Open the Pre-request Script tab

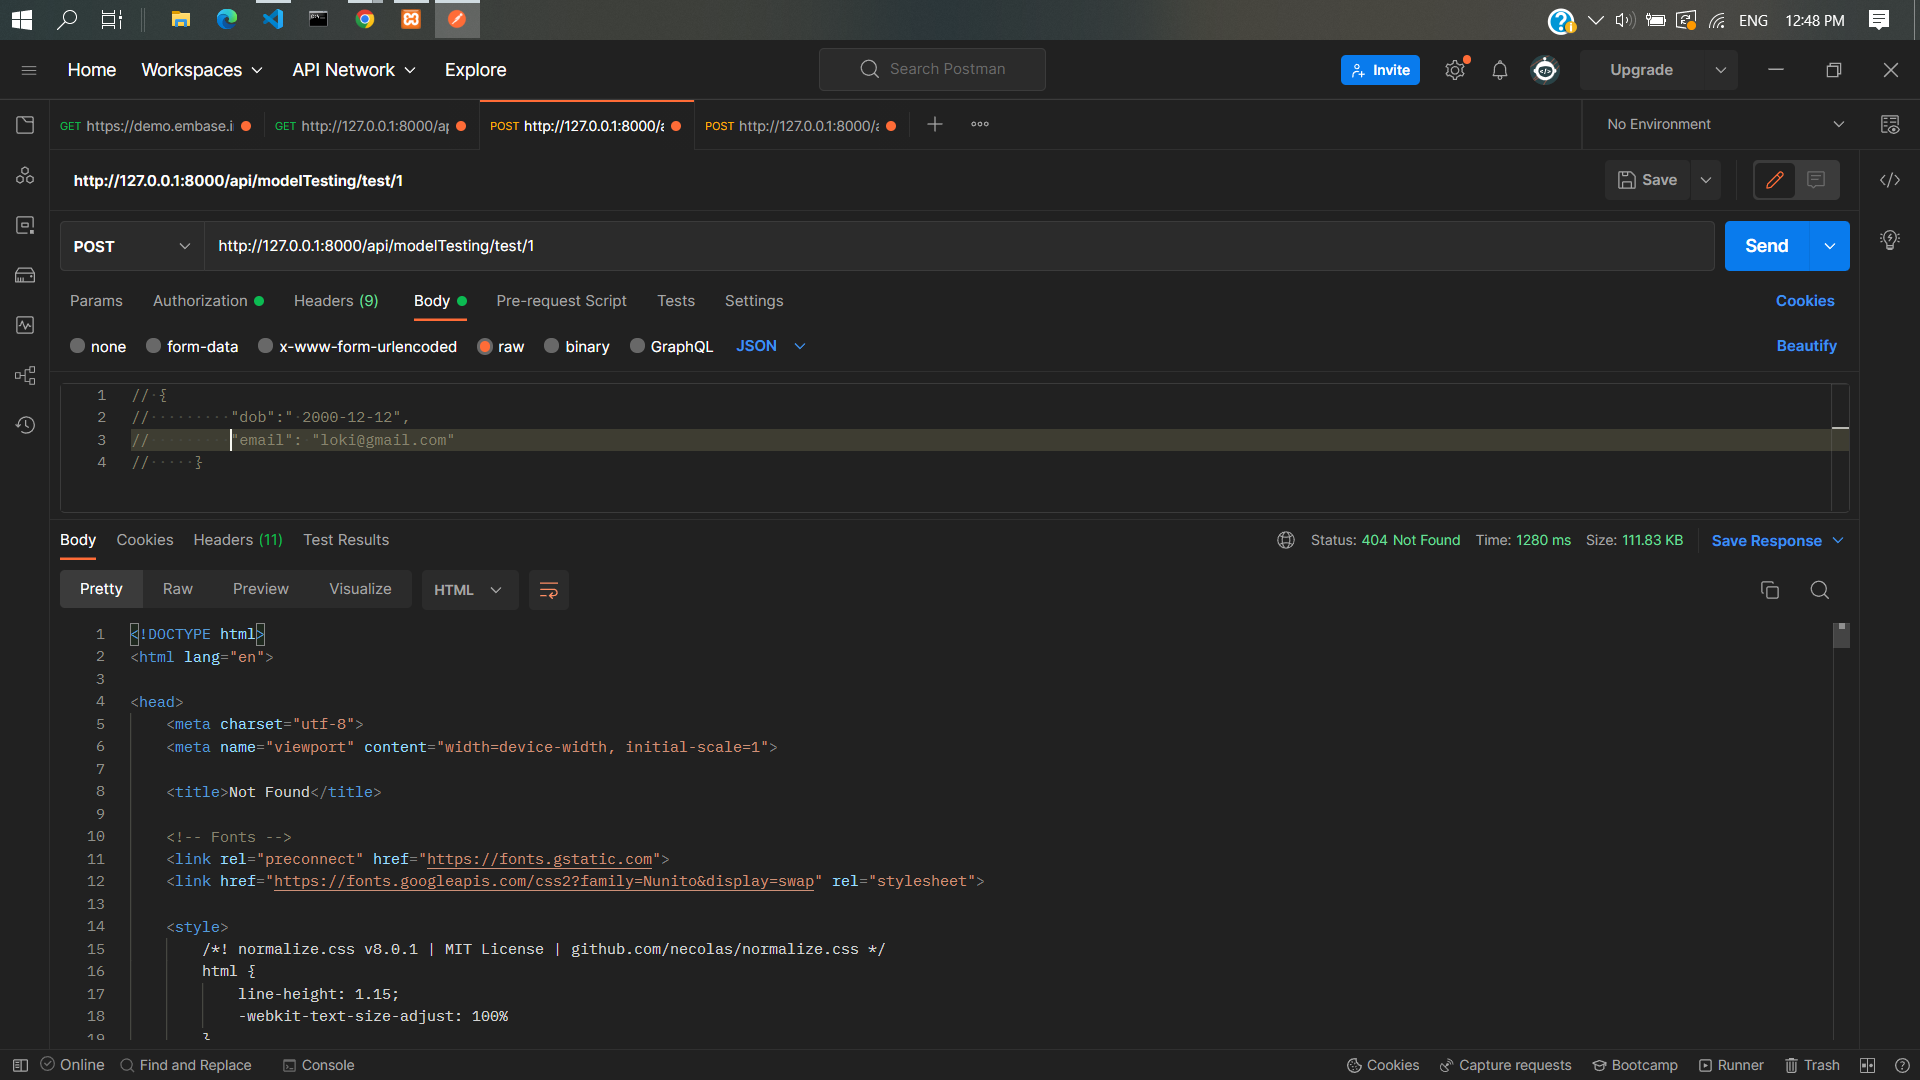coord(560,301)
